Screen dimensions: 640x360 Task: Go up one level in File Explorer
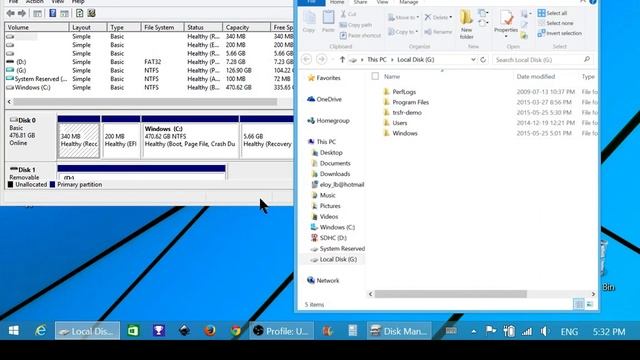click(342, 60)
